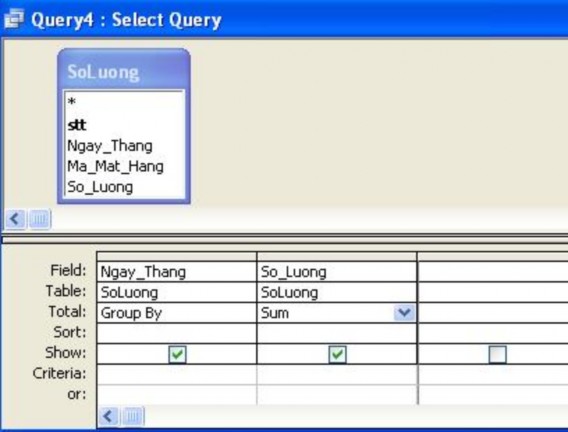Screen dimensions: 568x432
Task: Select the asterisk all-fields entry in SoLuong table
Action: 72,102
